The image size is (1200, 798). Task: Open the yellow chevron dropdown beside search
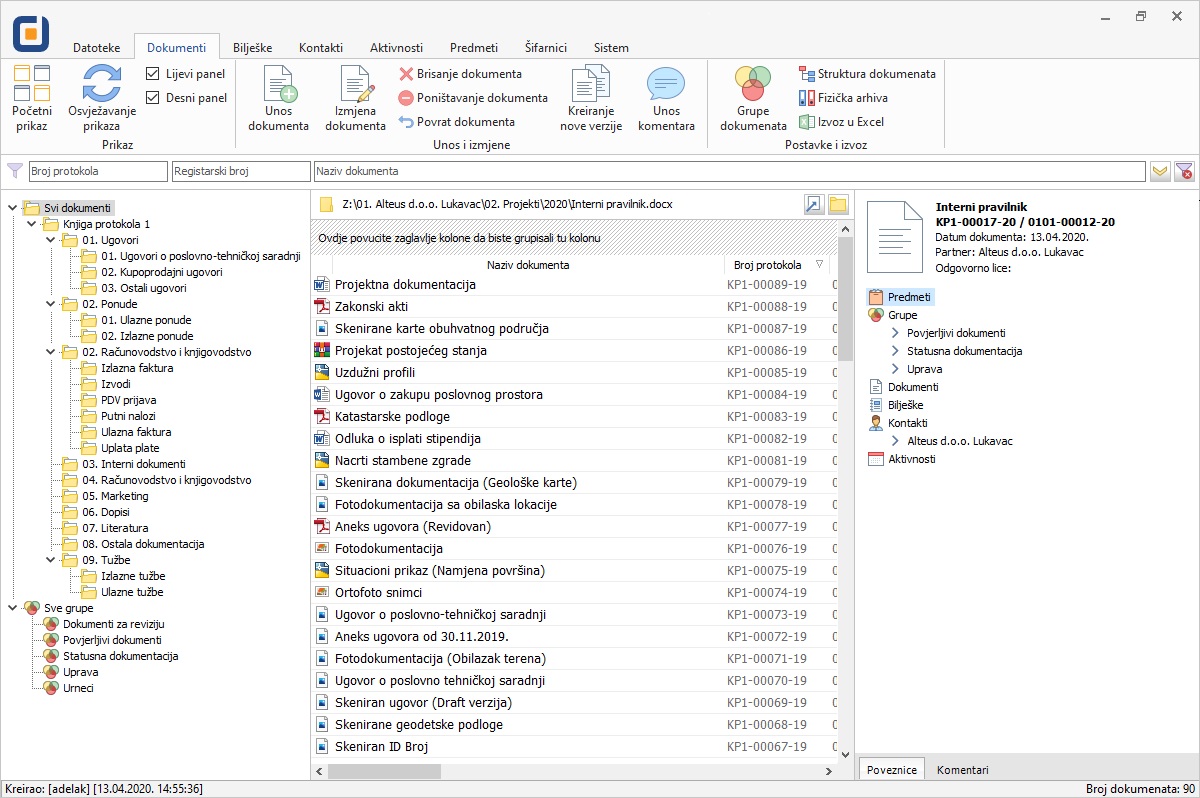coord(1160,171)
